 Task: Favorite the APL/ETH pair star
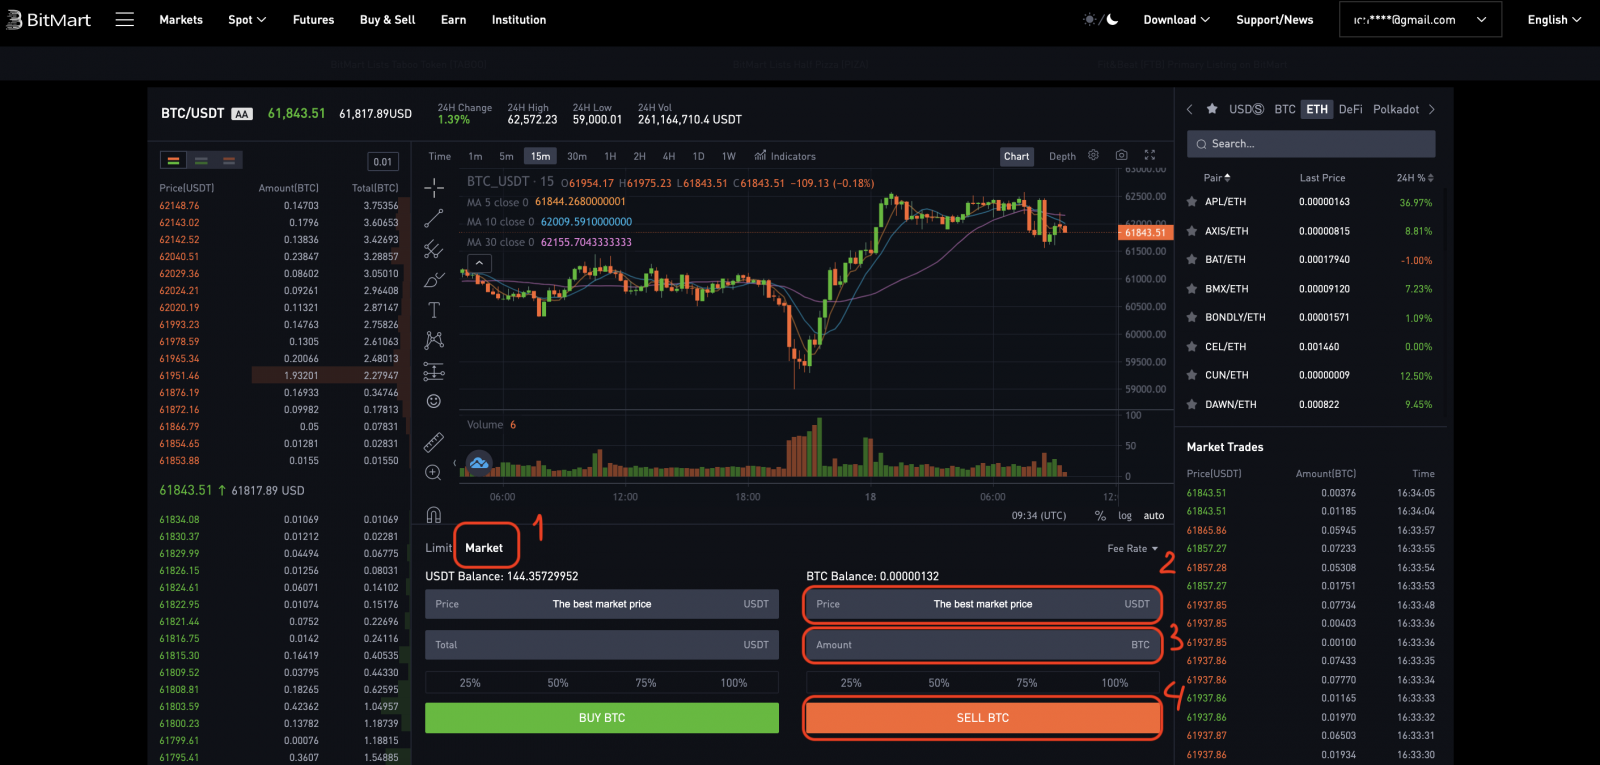1192,202
